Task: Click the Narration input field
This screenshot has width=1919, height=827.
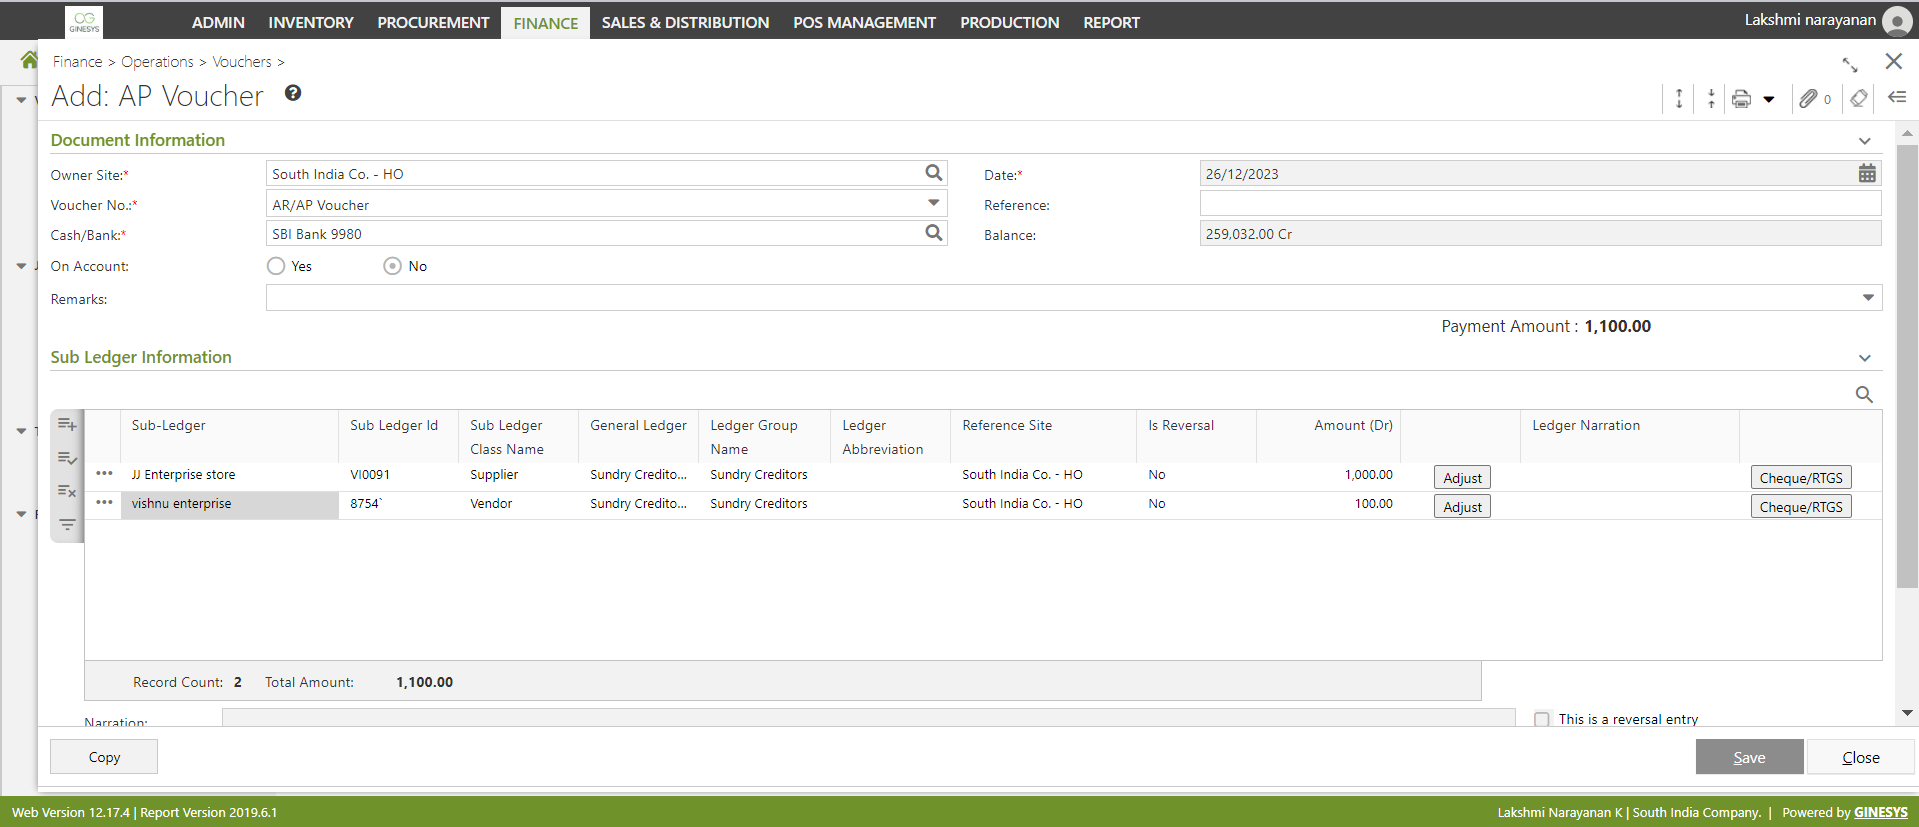Action: pyautogui.click(x=868, y=717)
